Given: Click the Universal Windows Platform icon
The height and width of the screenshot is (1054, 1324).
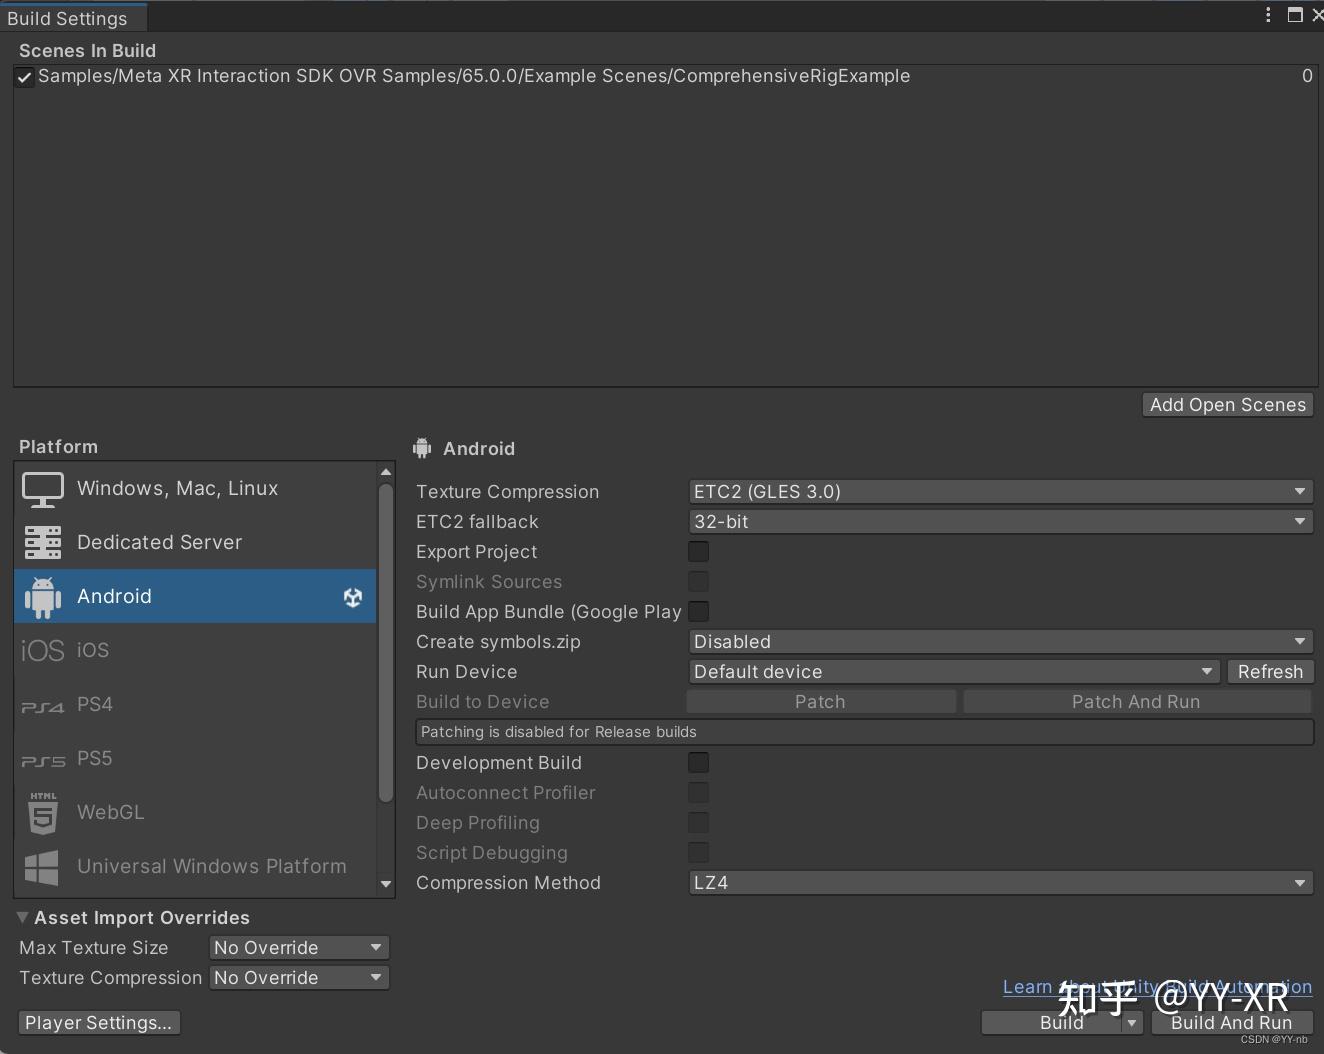Looking at the screenshot, I should click(x=42, y=866).
